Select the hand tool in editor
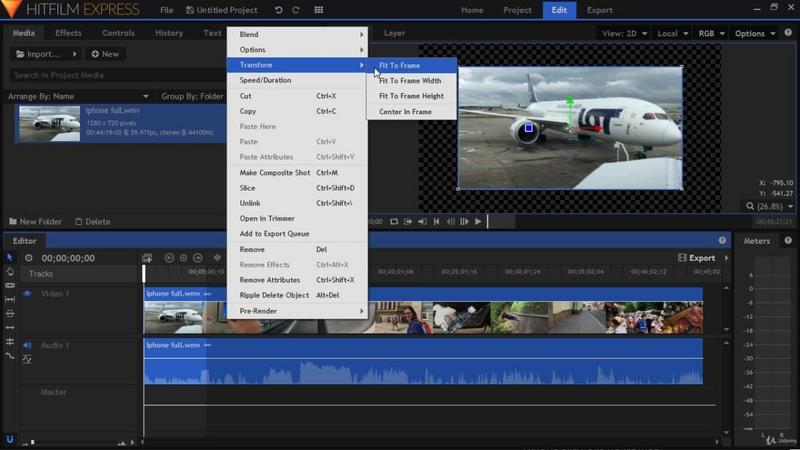 coord(10,271)
